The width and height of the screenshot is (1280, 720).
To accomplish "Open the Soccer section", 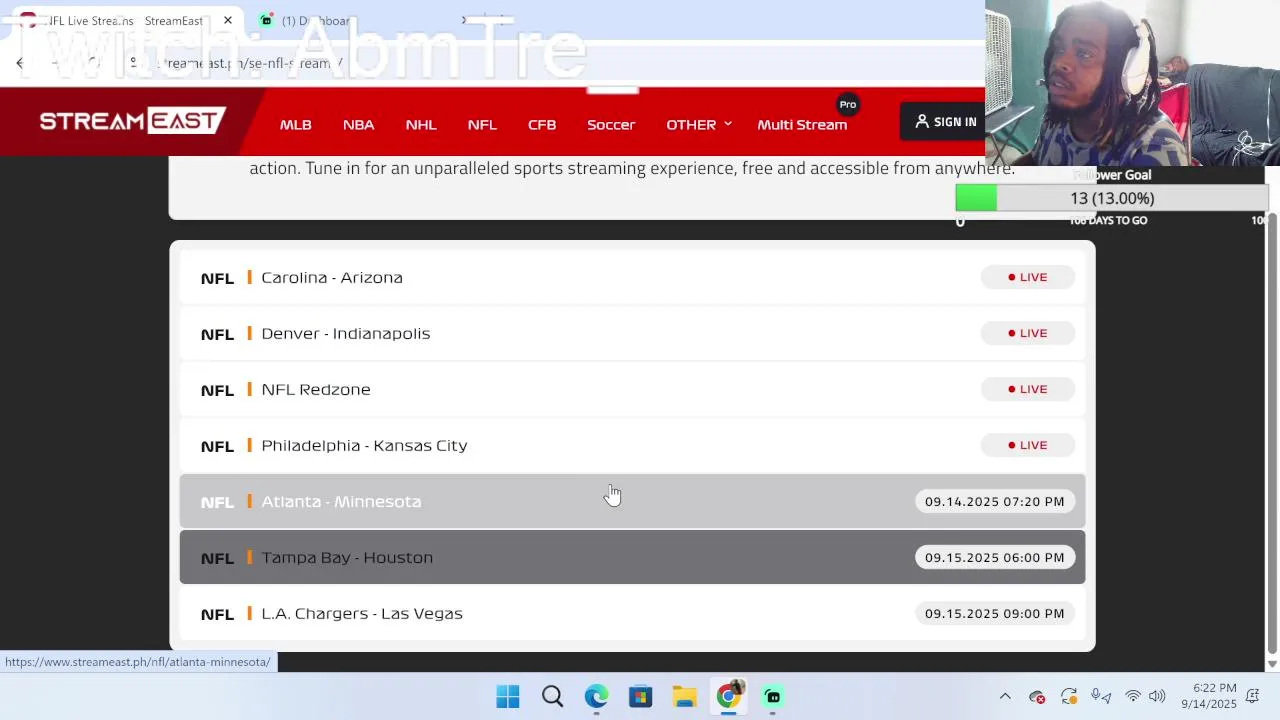I will (611, 125).
